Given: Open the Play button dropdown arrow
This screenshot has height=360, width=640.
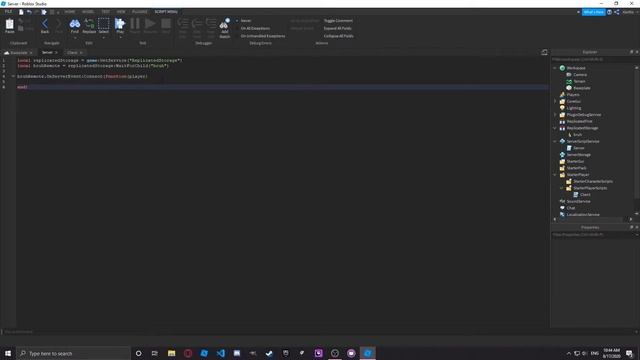Looking at the screenshot, I should click(120, 38).
